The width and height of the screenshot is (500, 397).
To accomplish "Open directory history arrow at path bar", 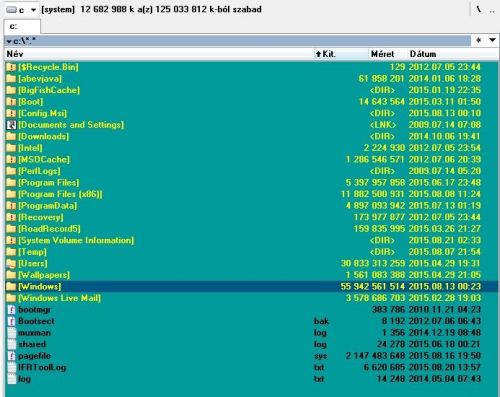I will pyautogui.click(x=493, y=40).
